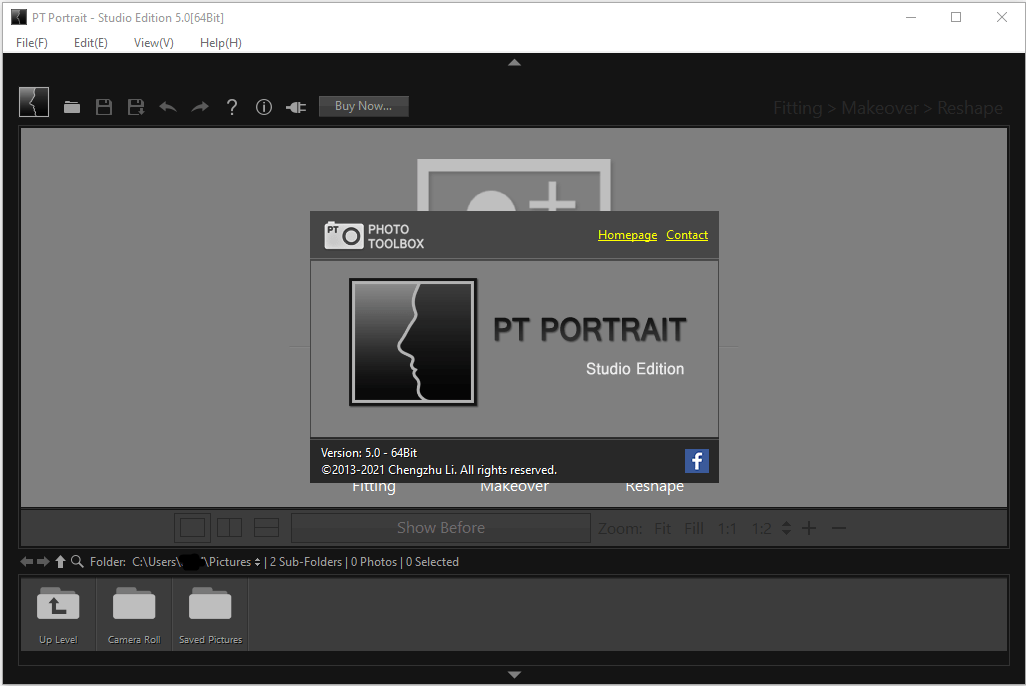Show about info with the circled i icon
Screen dimensions: 1026x686
[264, 107]
